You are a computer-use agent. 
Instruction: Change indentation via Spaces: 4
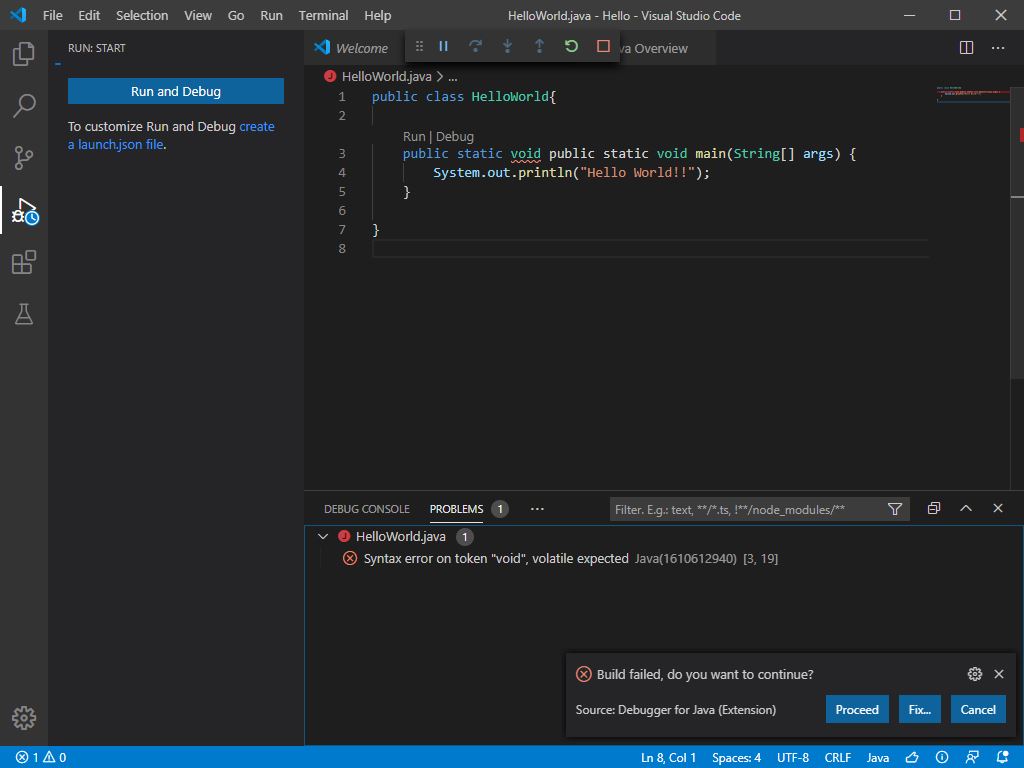point(736,758)
